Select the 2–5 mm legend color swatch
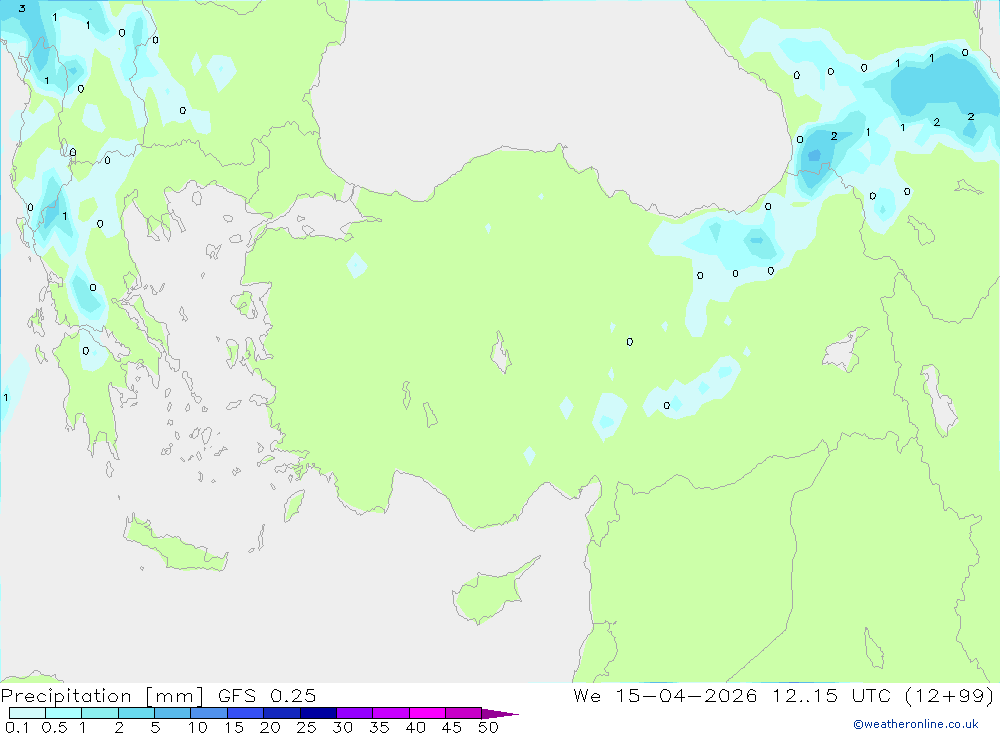Screen dimensions: 1000x733 136,713
